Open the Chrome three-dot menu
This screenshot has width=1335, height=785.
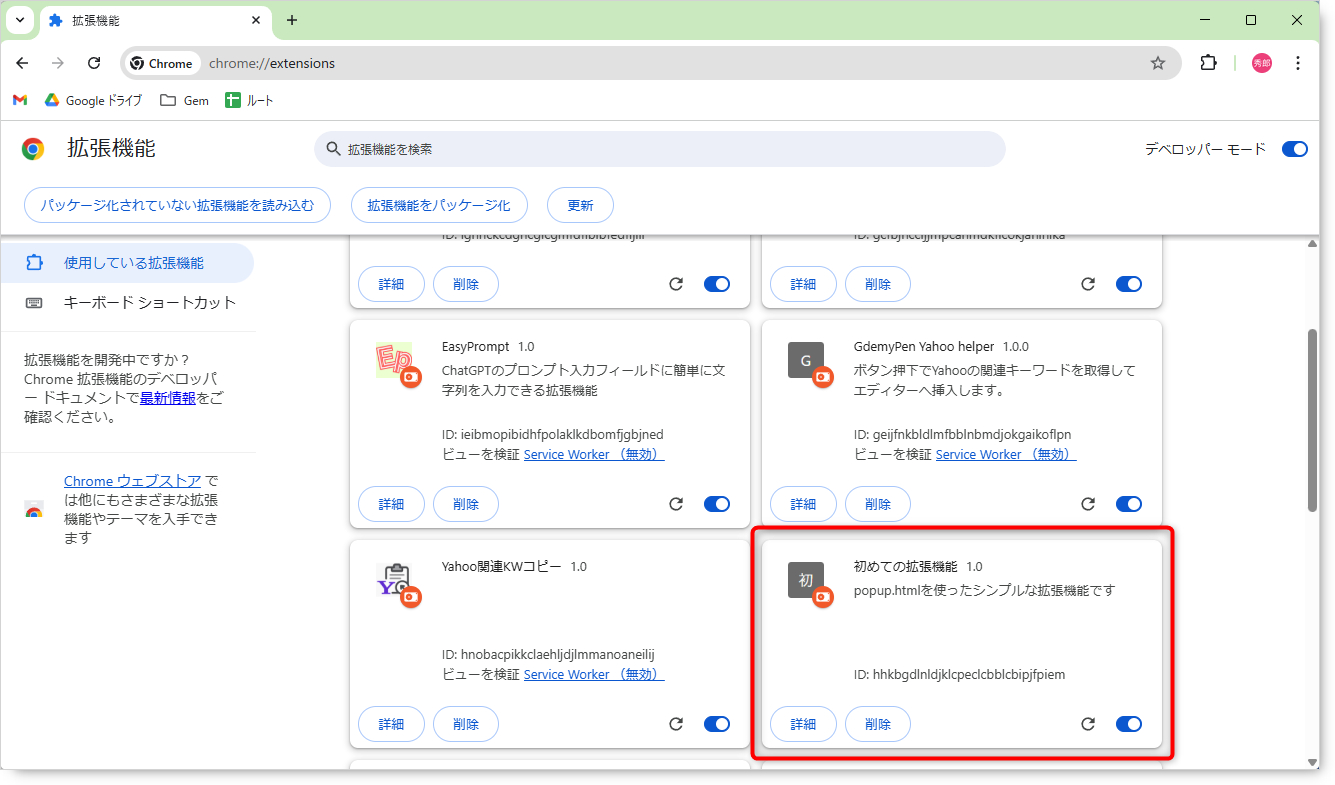(1298, 63)
